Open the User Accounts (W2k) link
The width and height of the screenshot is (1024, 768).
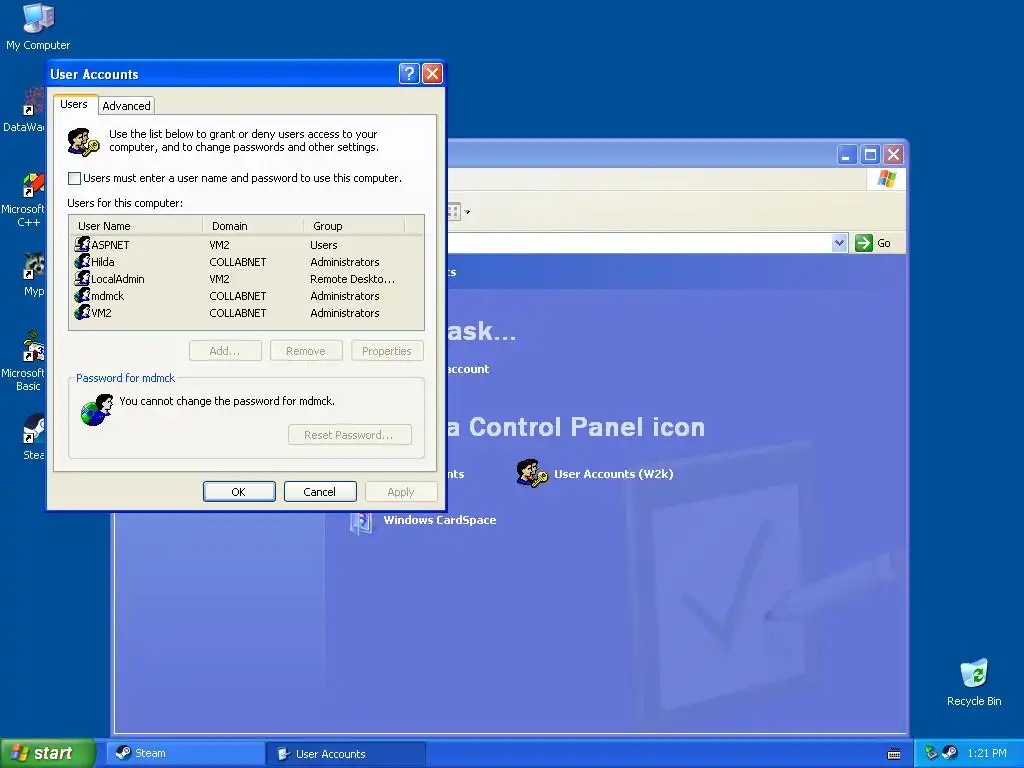pyautogui.click(x=613, y=474)
